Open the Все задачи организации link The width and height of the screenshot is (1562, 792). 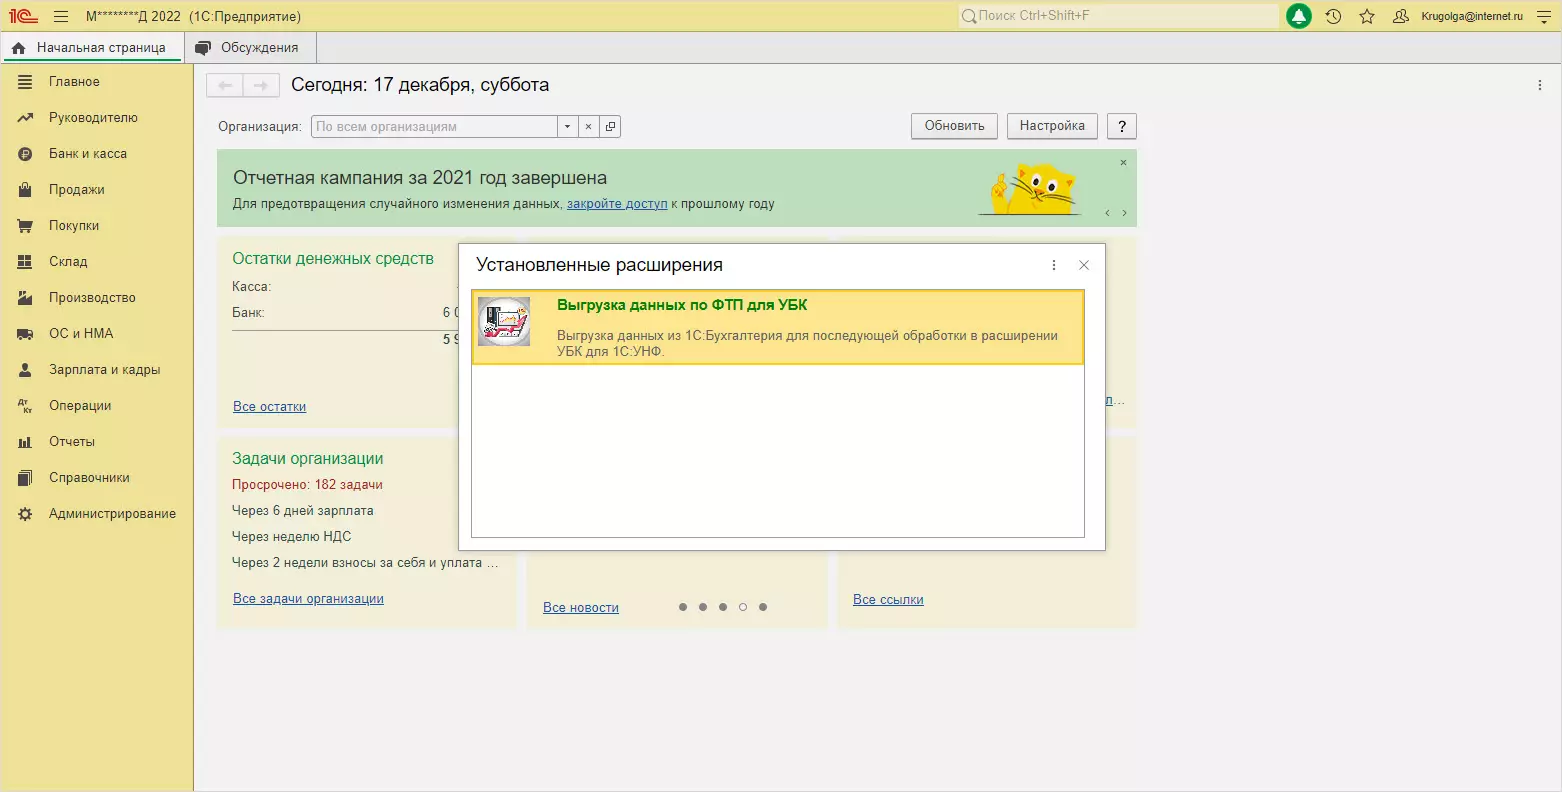pyautogui.click(x=308, y=599)
